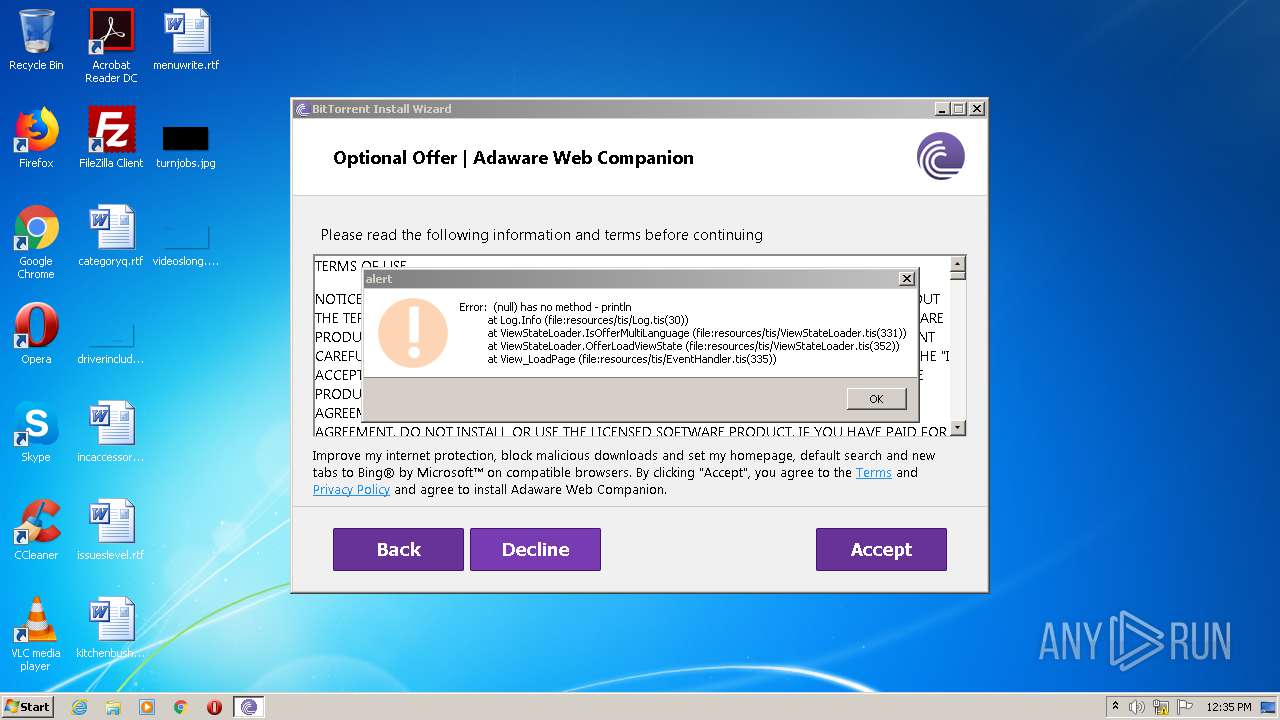Maximize the BitTorrent Install Wizard
The image size is (1280, 720).
click(958, 109)
